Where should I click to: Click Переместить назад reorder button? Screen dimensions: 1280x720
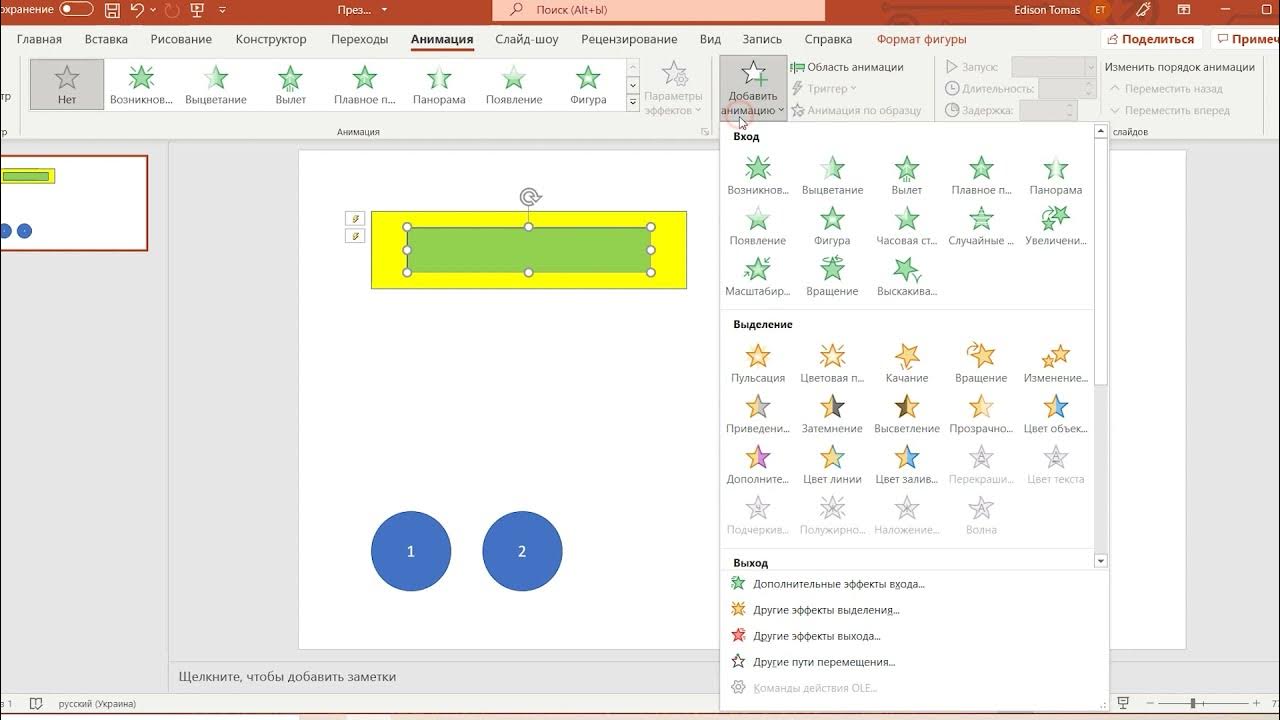pyautogui.click(x=1165, y=89)
